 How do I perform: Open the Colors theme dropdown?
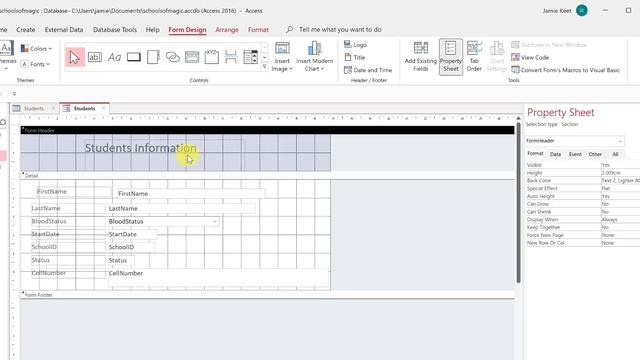[36, 49]
